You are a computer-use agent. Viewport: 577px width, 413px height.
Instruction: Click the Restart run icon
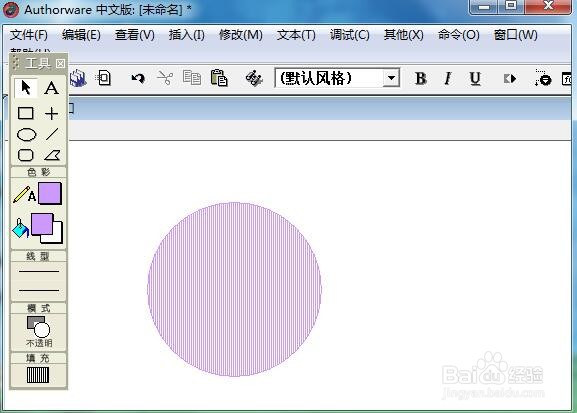(510, 79)
